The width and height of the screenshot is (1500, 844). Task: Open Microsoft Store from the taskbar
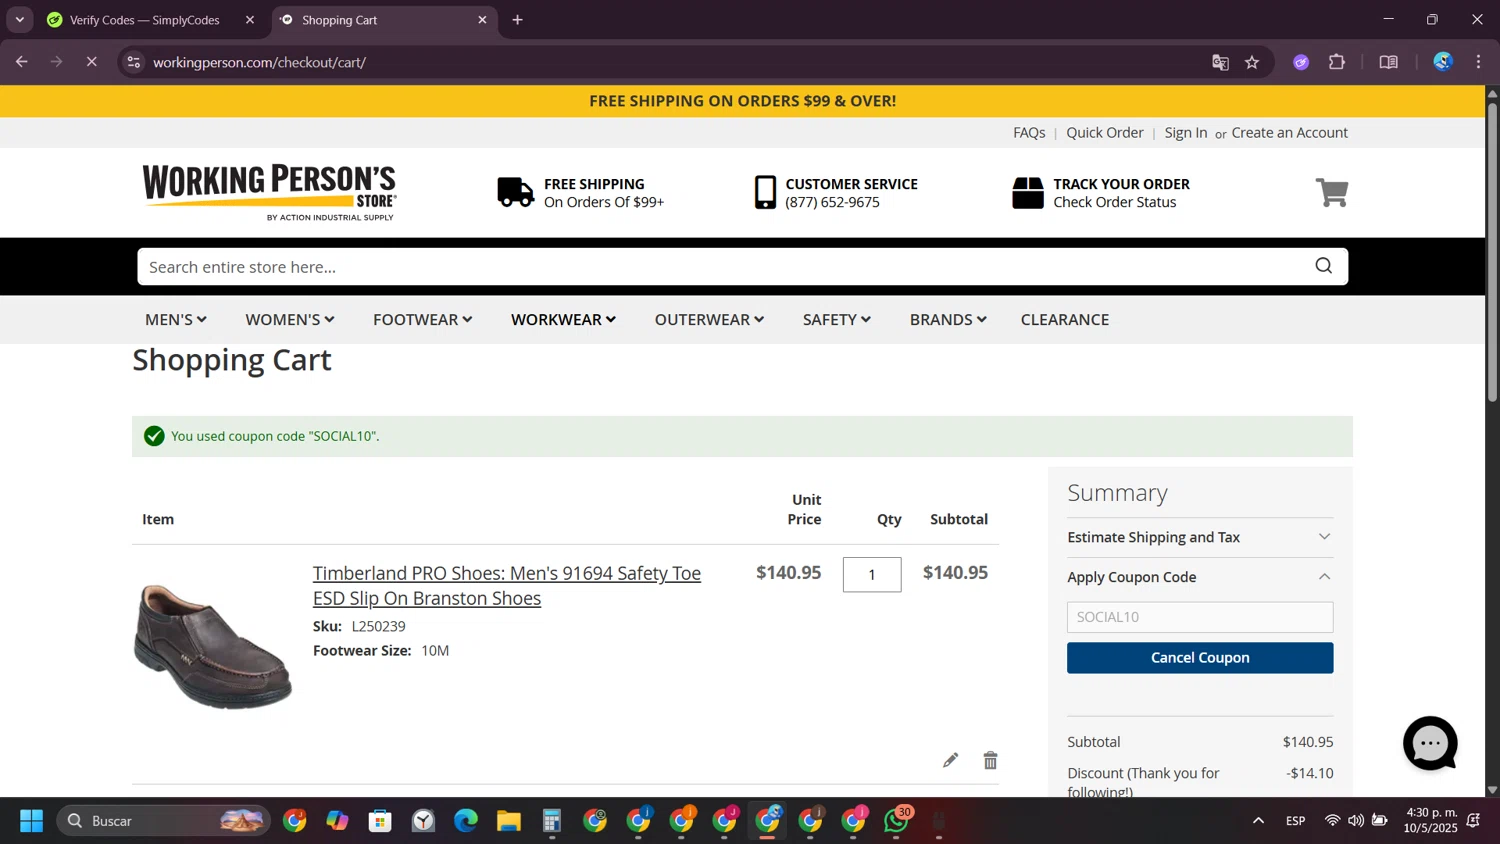tap(380, 821)
